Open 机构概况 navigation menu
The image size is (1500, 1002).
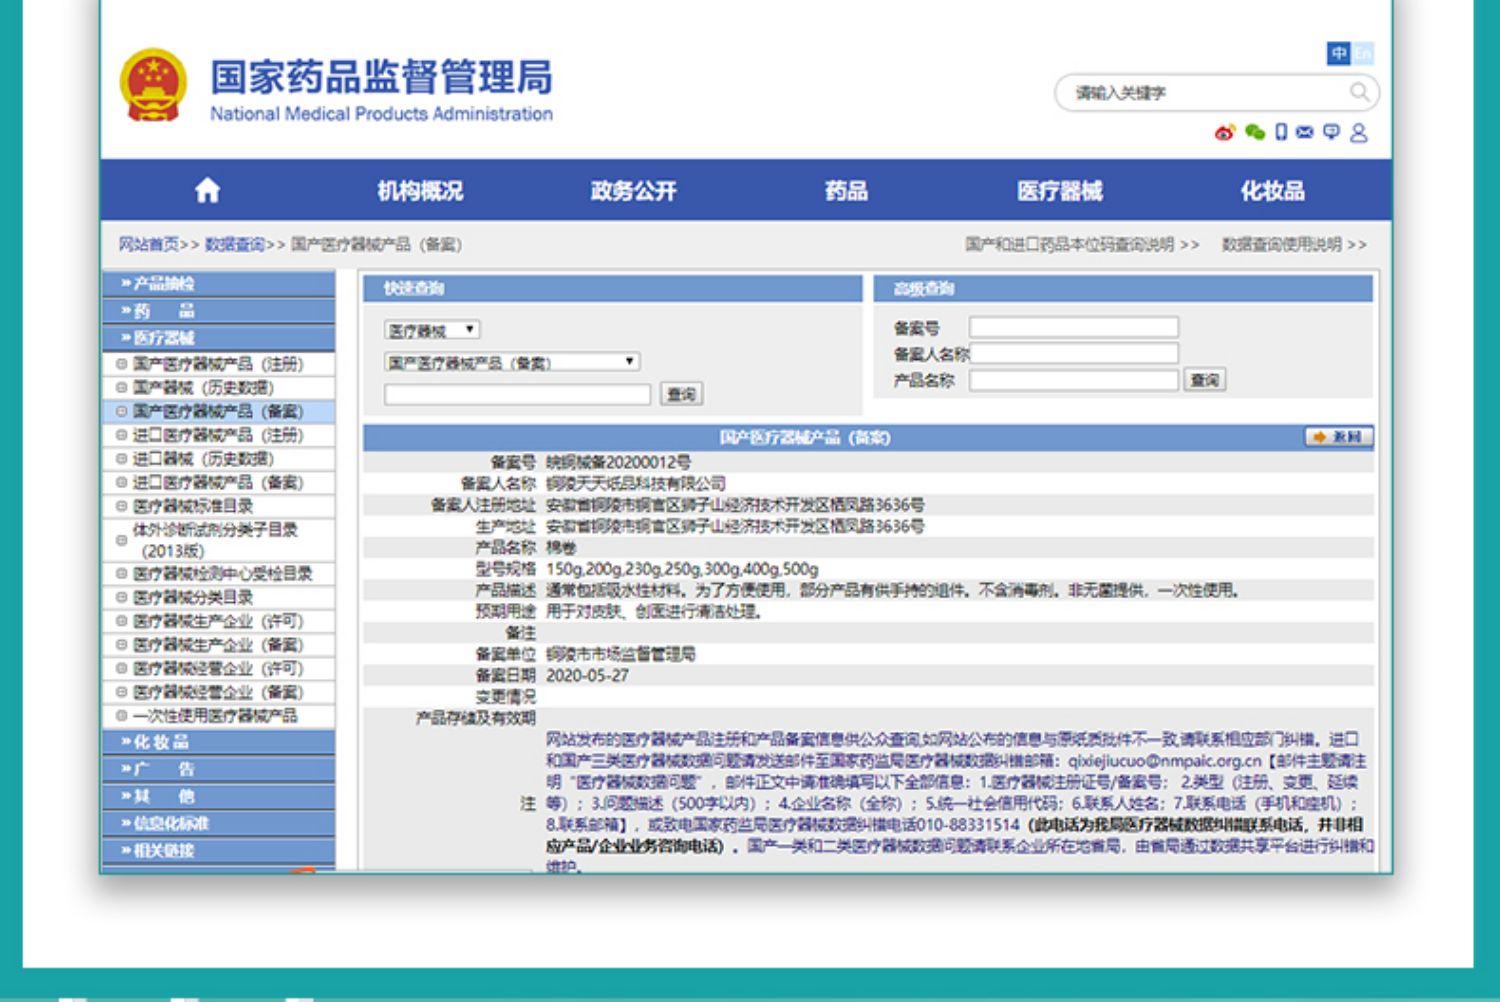coord(420,191)
